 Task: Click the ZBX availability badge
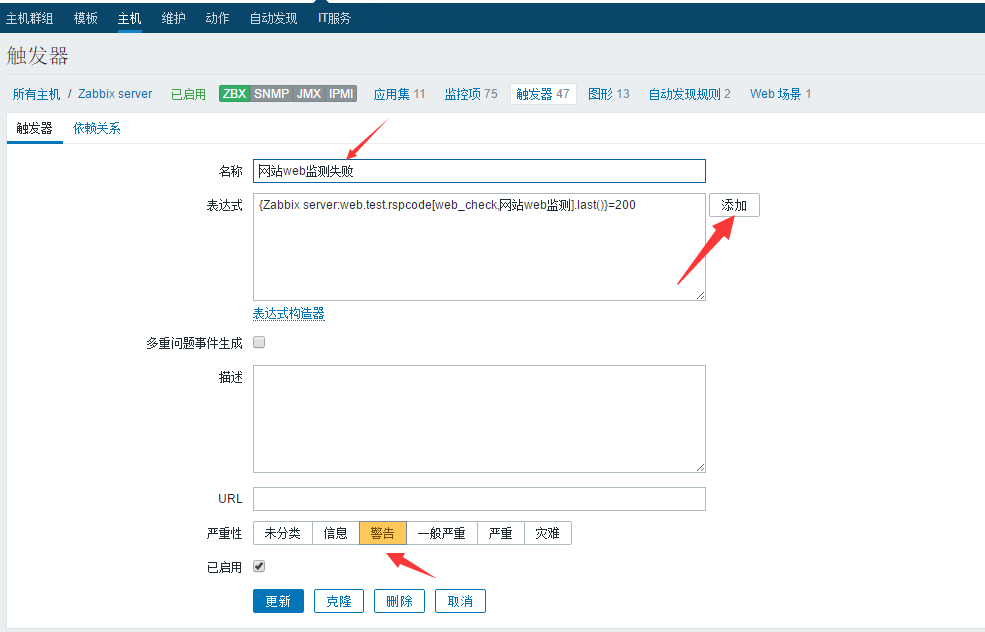[234, 94]
